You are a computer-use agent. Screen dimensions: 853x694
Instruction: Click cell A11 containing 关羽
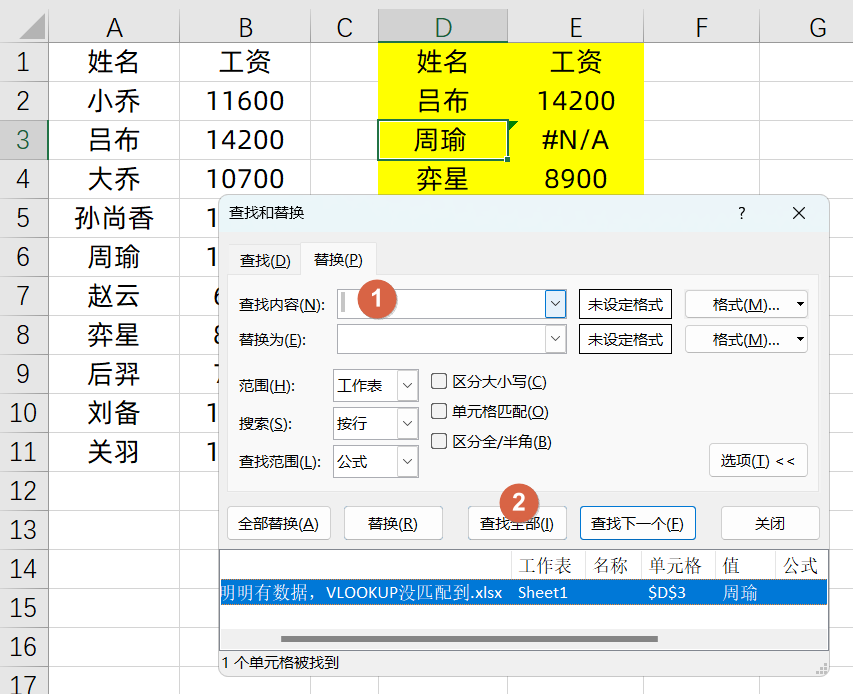114,452
